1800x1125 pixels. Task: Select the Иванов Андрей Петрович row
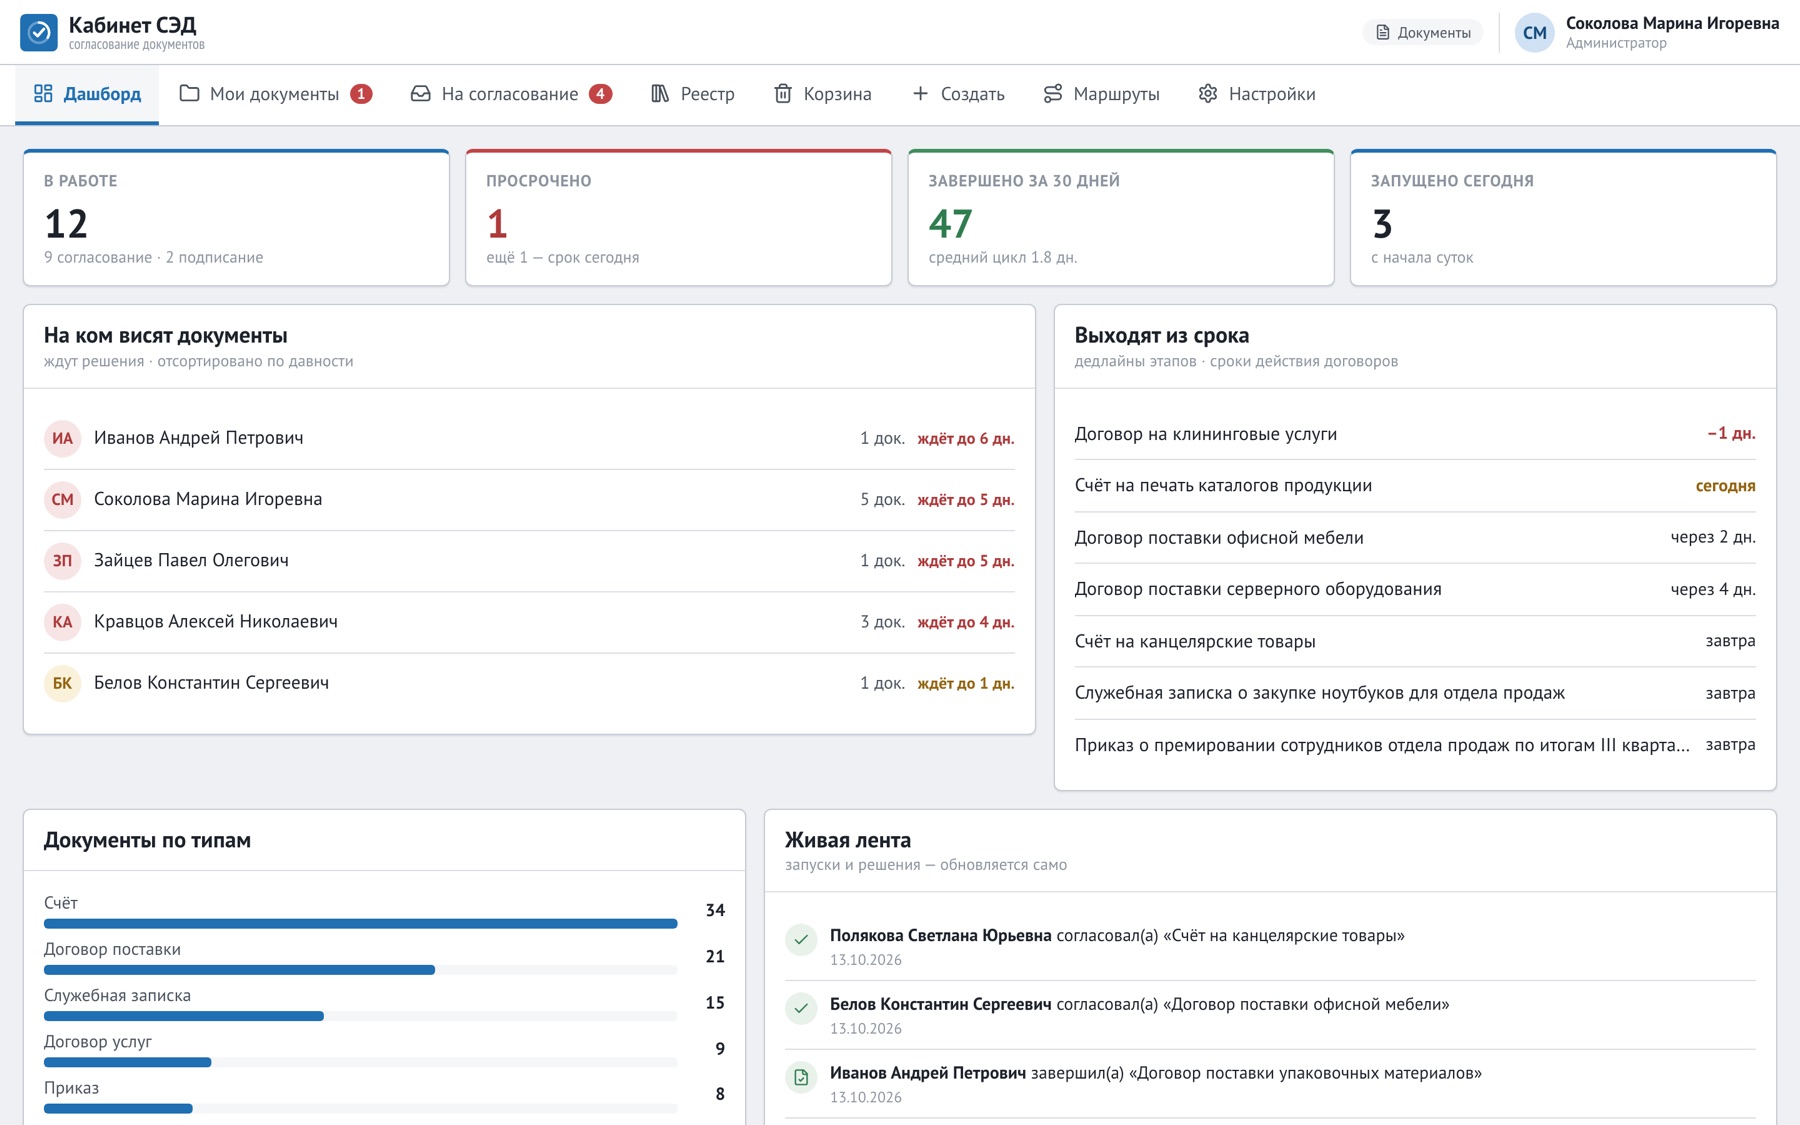pos(529,438)
